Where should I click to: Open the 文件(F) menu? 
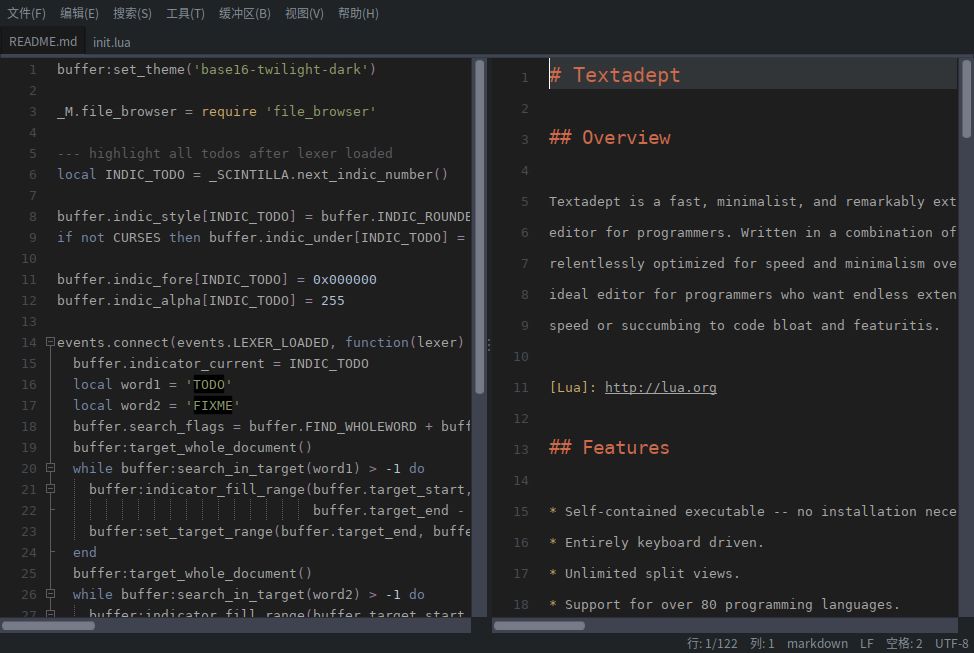click(x=26, y=13)
